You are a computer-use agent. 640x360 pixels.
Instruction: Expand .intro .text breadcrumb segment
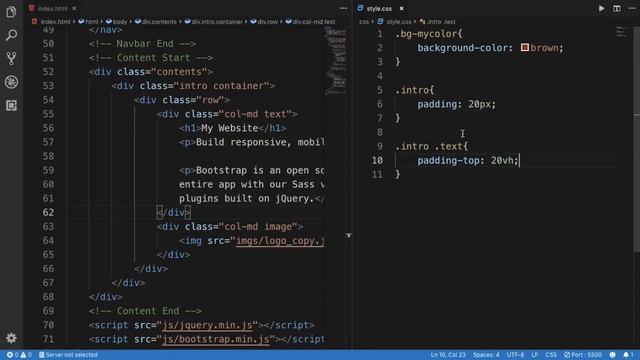(x=437, y=22)
